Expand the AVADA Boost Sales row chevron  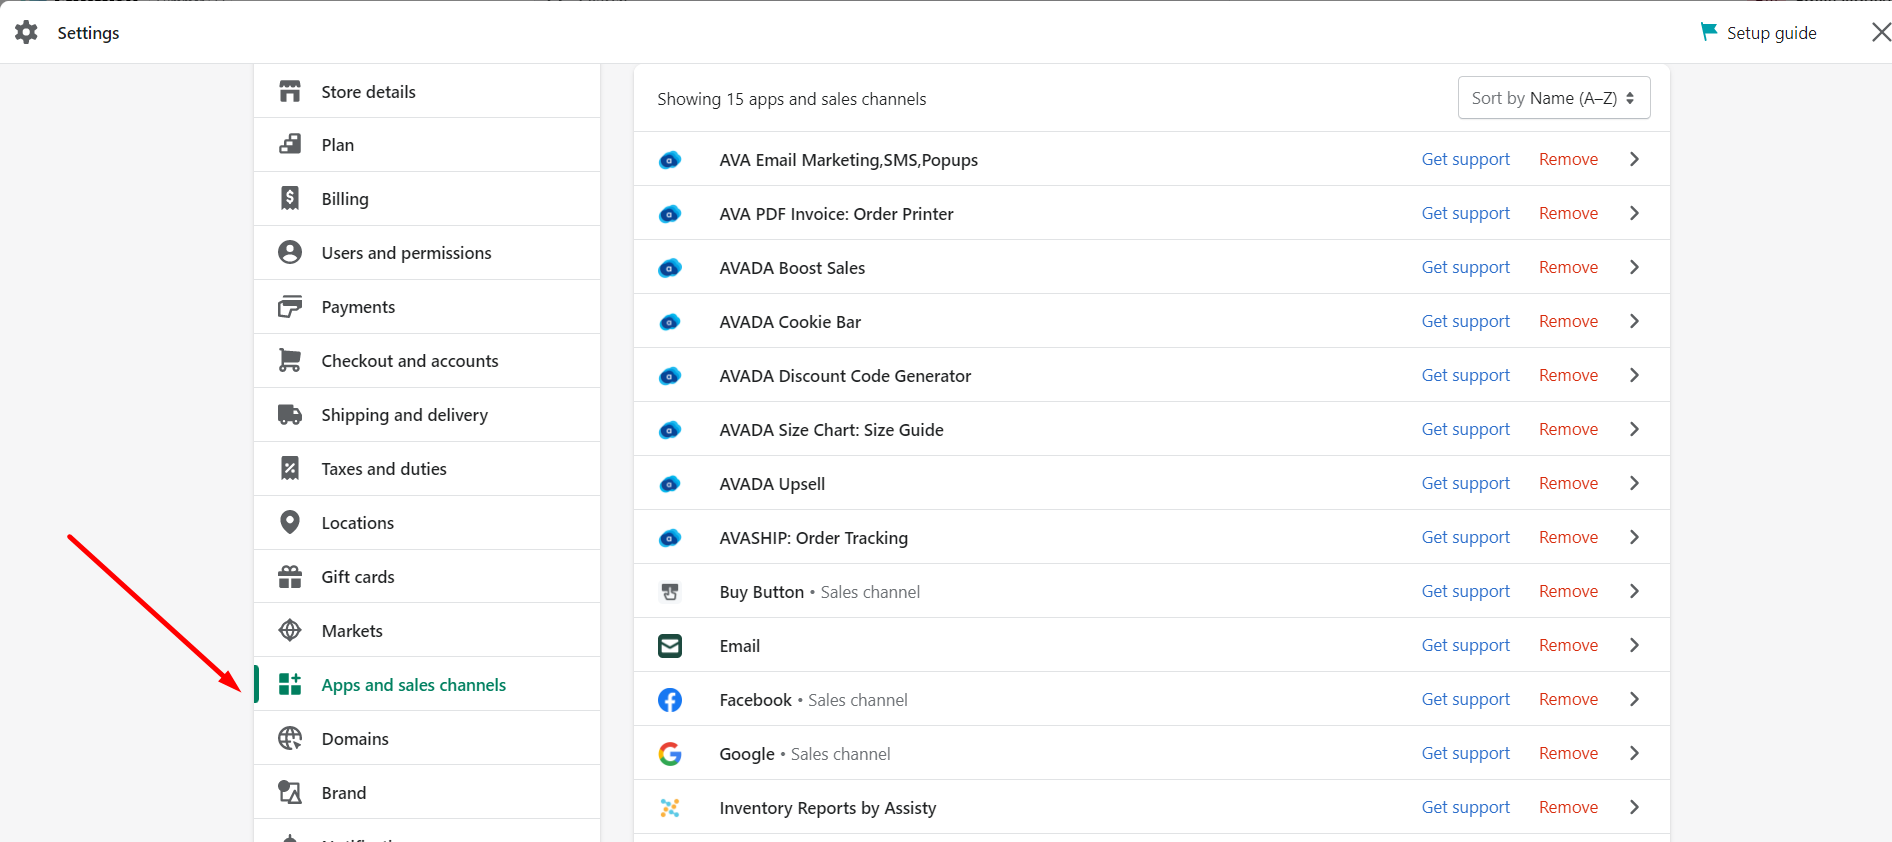[1634, 267]
